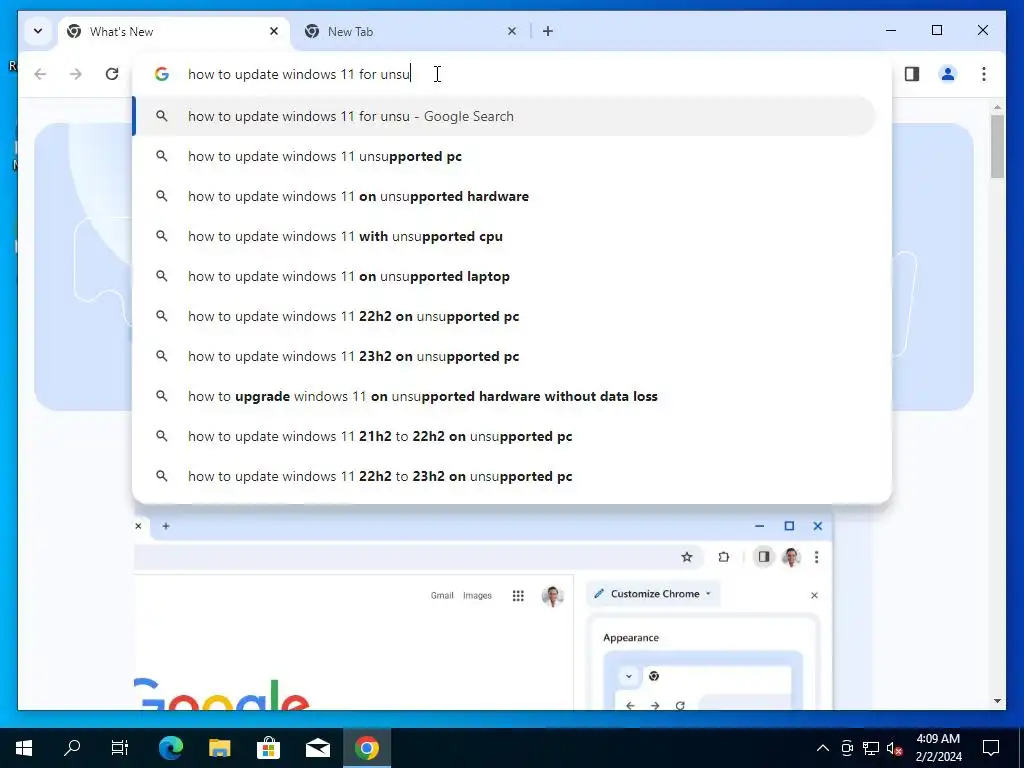This screenshot has width=1024, height=768.
Task: Click the muted volume tray icon
Action: (894, 748)
